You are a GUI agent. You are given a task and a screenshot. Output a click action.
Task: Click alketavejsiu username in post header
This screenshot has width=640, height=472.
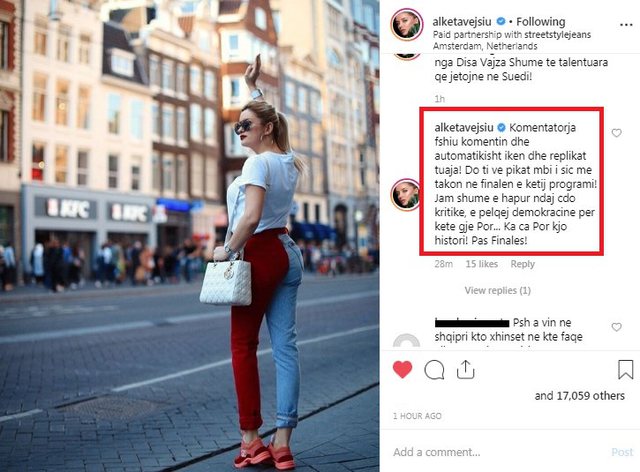click(463, 21)
